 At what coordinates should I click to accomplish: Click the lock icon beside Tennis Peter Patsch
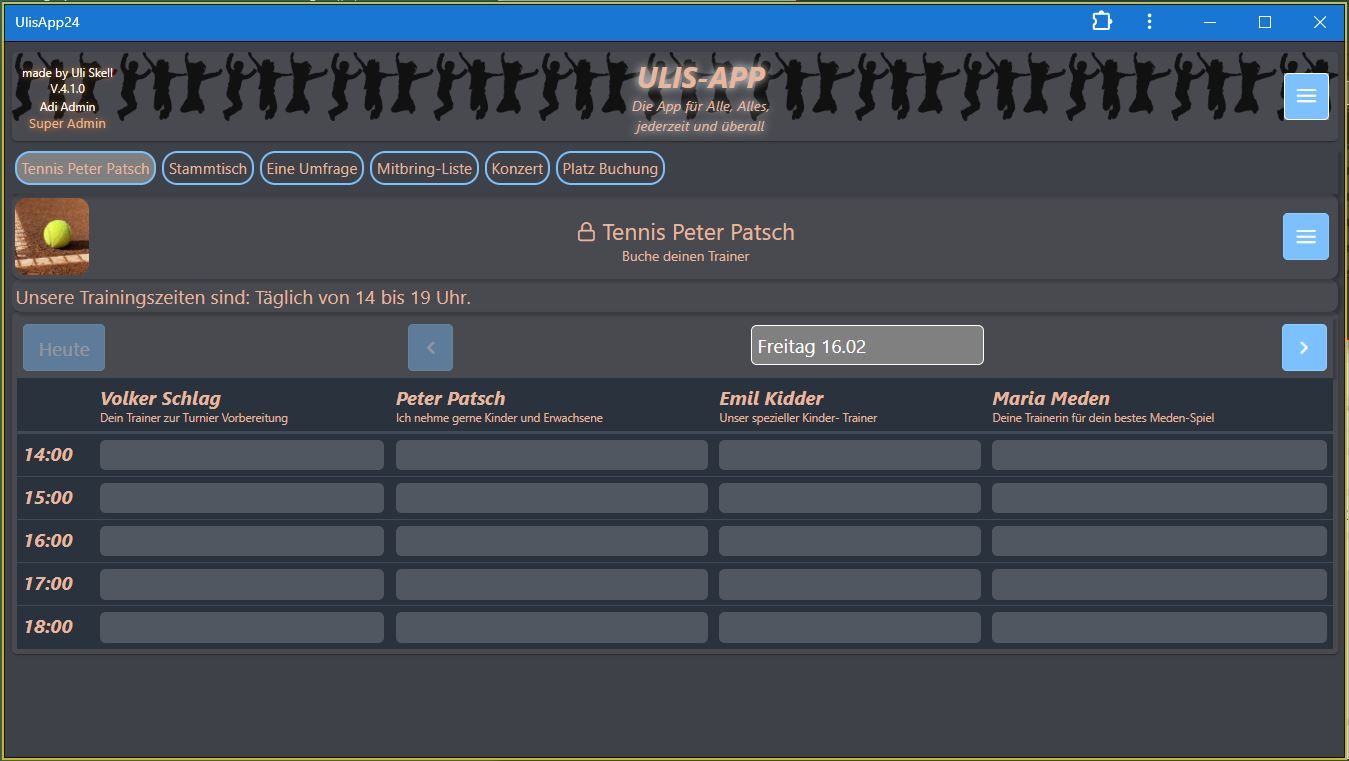coord(586,232)
